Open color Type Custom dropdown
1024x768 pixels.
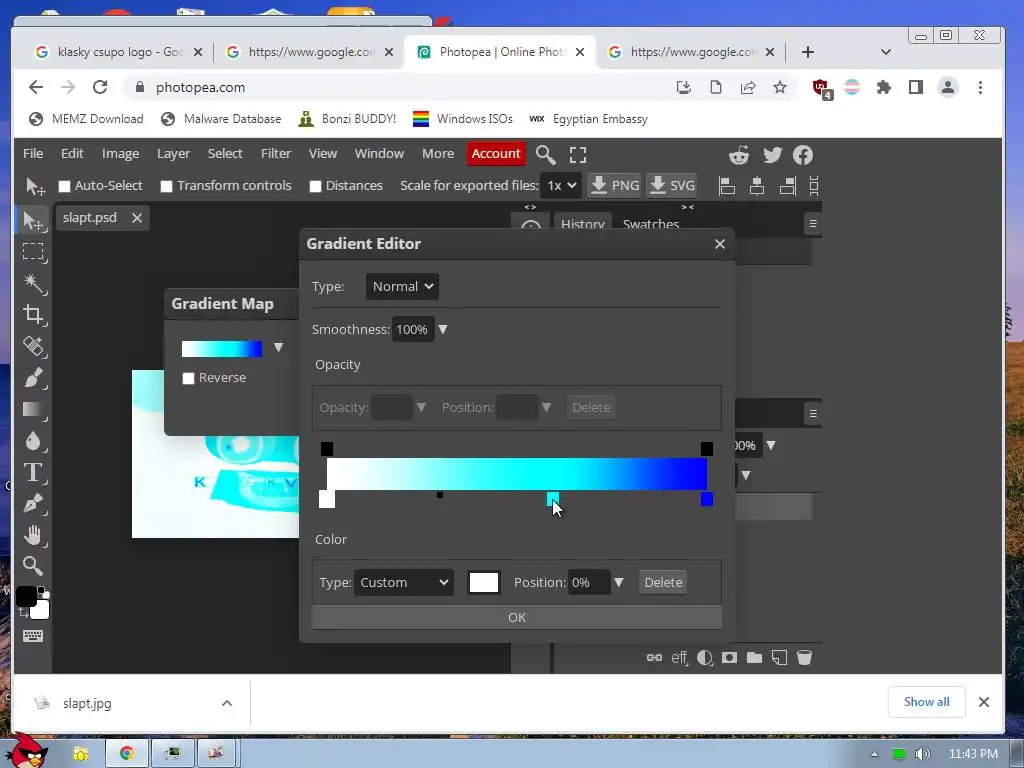[404, 582]
